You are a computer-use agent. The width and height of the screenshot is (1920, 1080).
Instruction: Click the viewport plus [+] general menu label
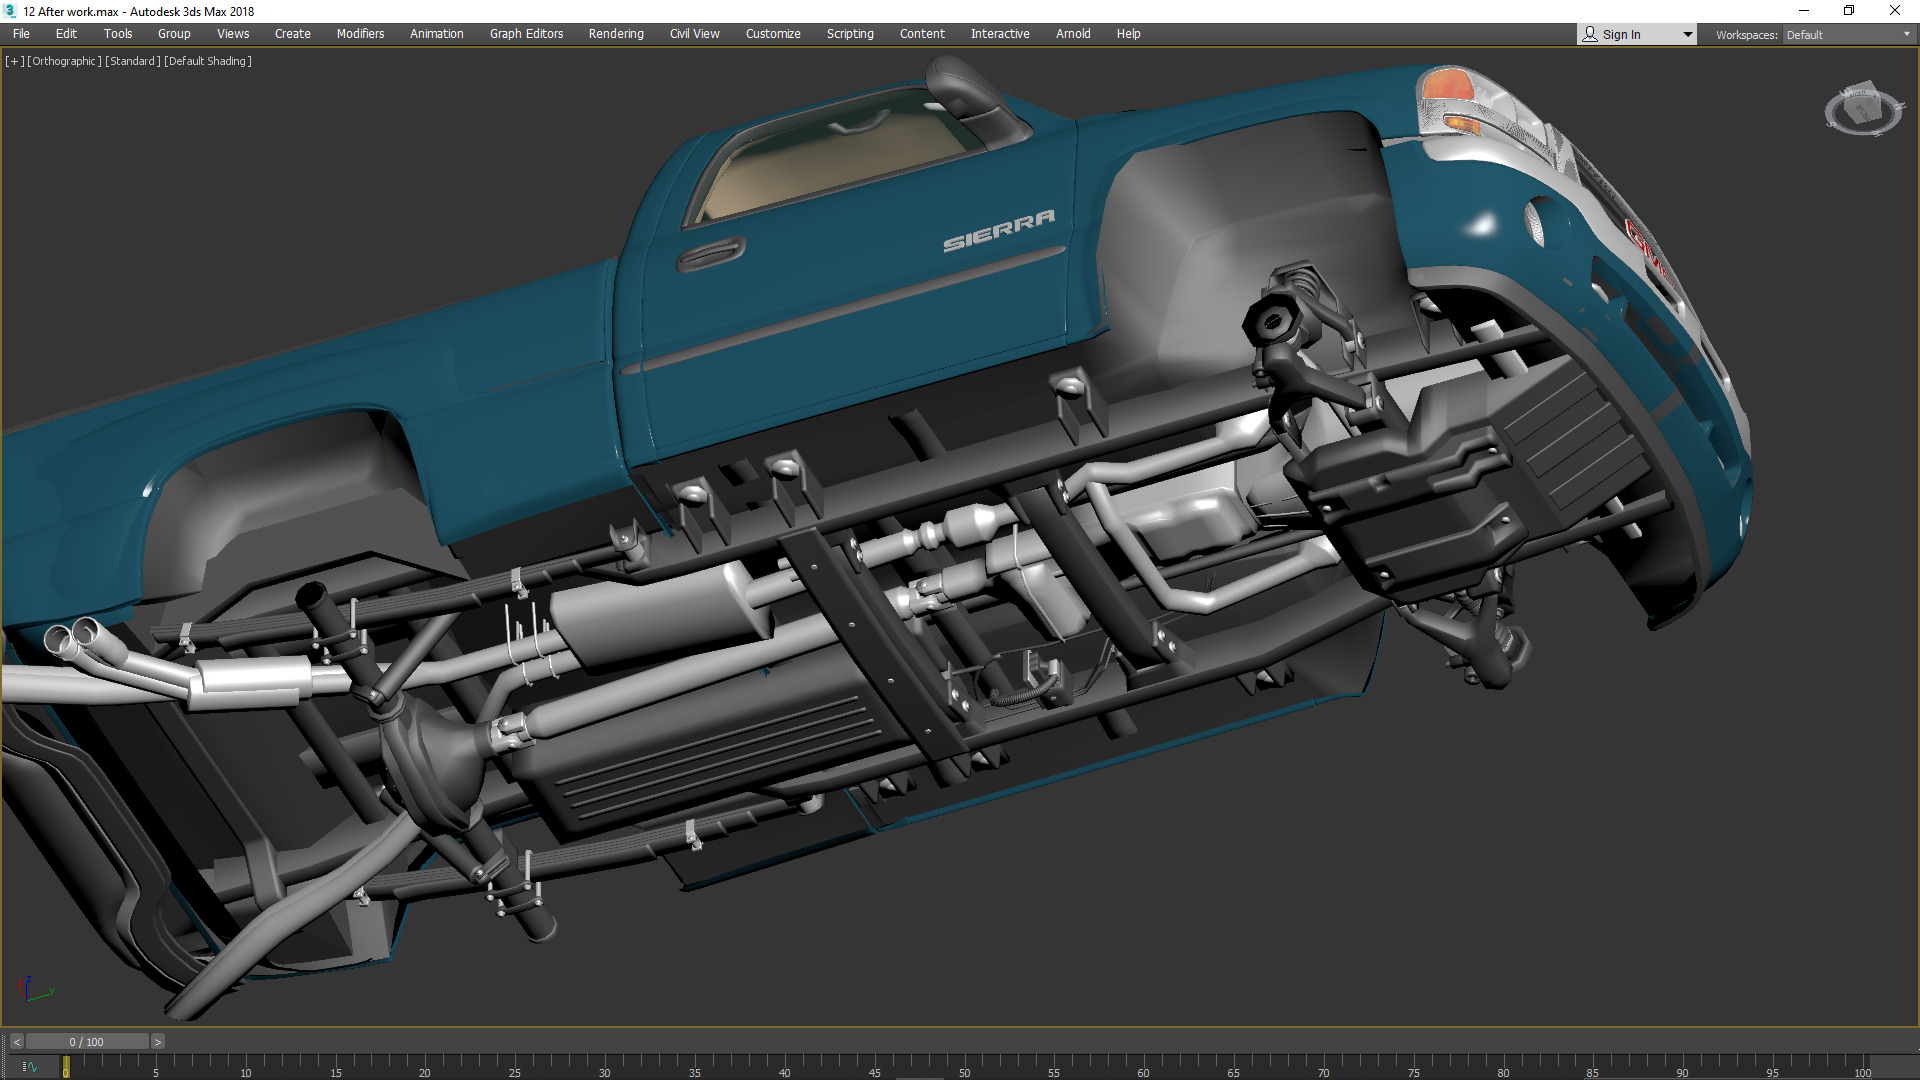coord(14,61)
